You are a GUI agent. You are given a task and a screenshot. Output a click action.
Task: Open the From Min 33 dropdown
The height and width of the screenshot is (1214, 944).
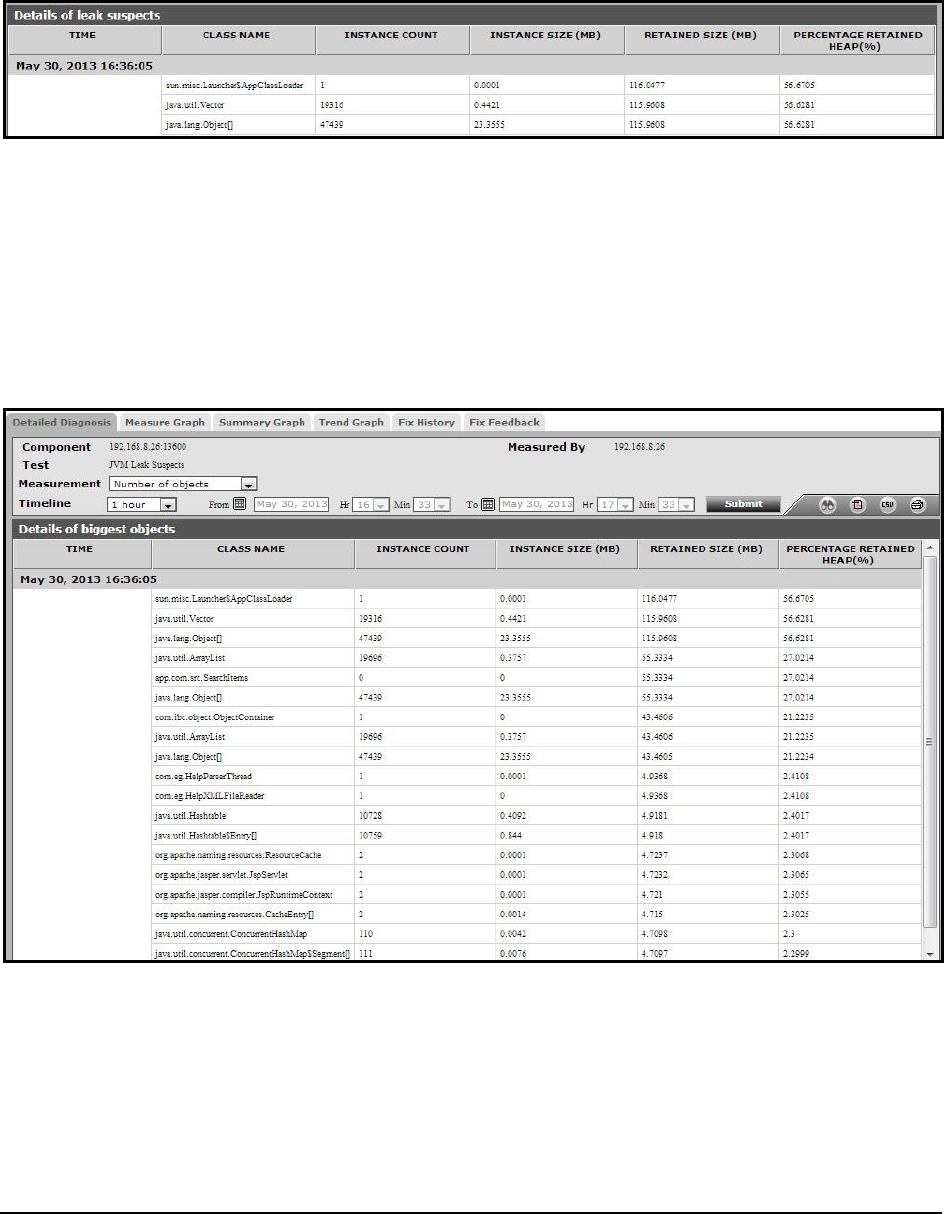(x=433, y=504)
